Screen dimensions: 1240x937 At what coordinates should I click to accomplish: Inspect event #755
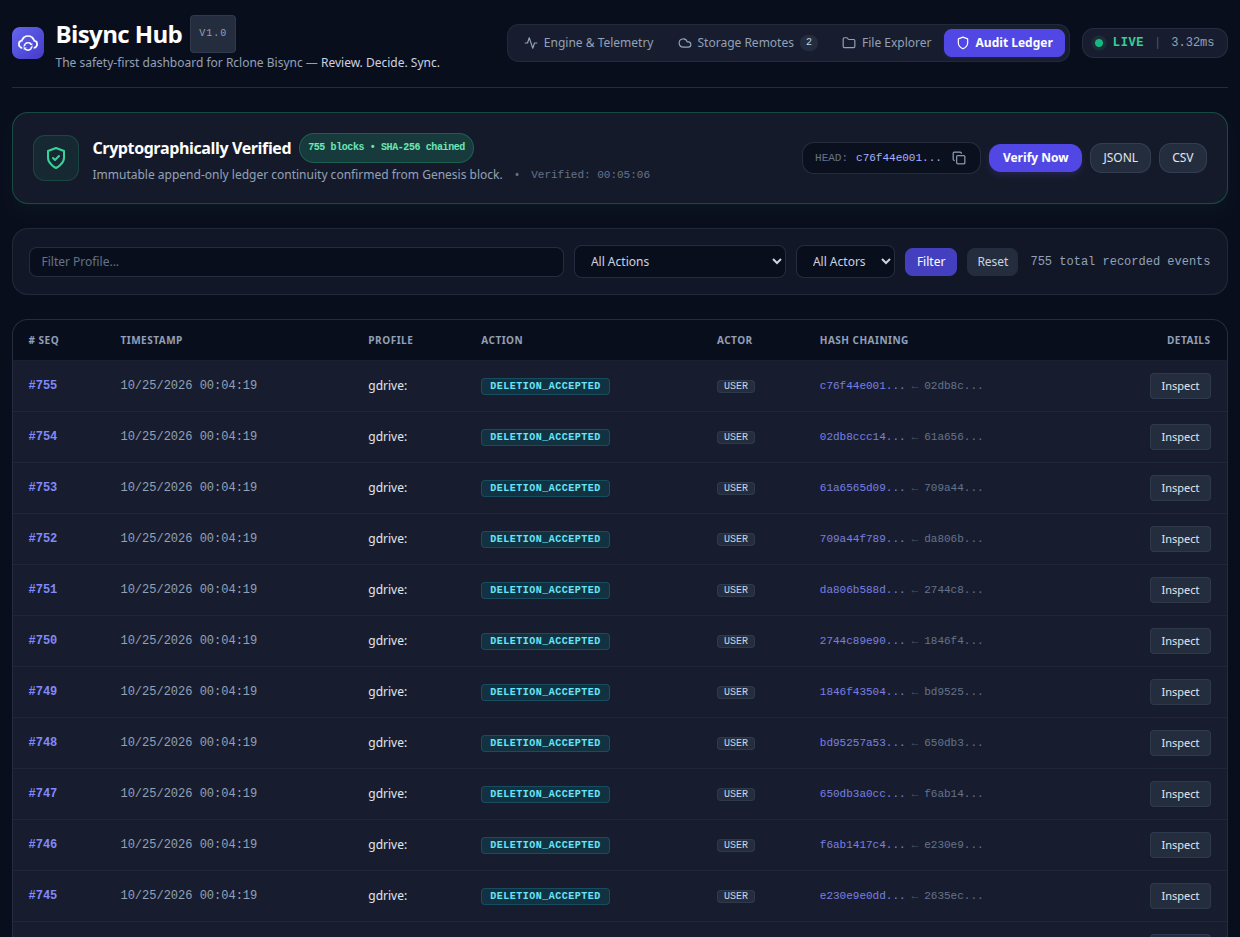1180,386
